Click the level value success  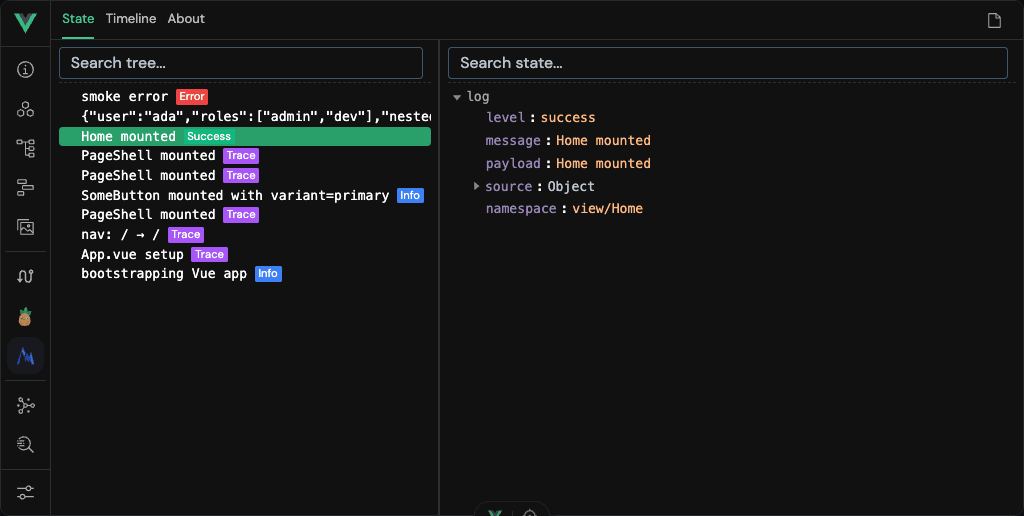(x=568, y=118)
